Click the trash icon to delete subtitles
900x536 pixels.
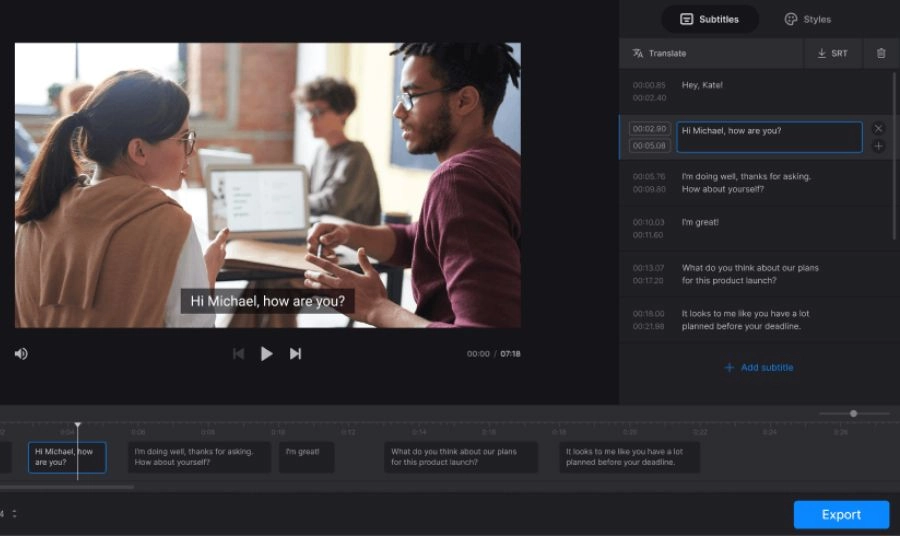[881, 53]
